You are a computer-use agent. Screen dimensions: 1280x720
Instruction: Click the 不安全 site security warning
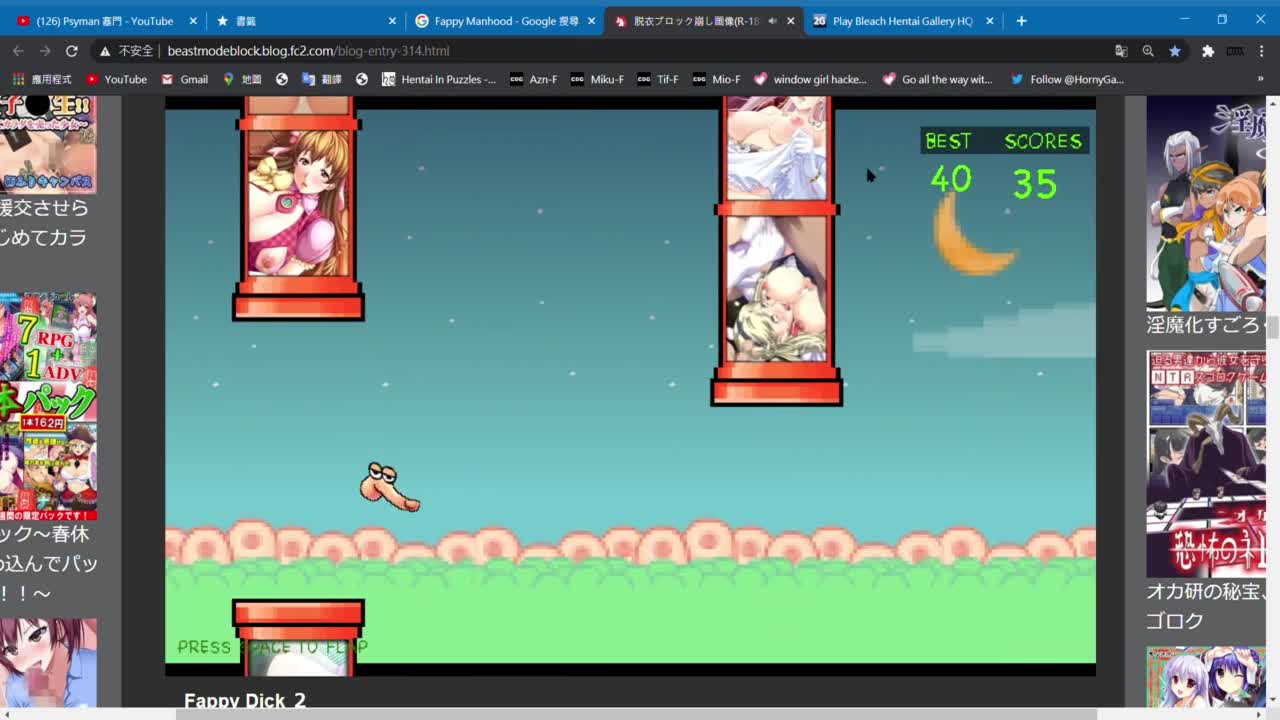click(126, 51)
